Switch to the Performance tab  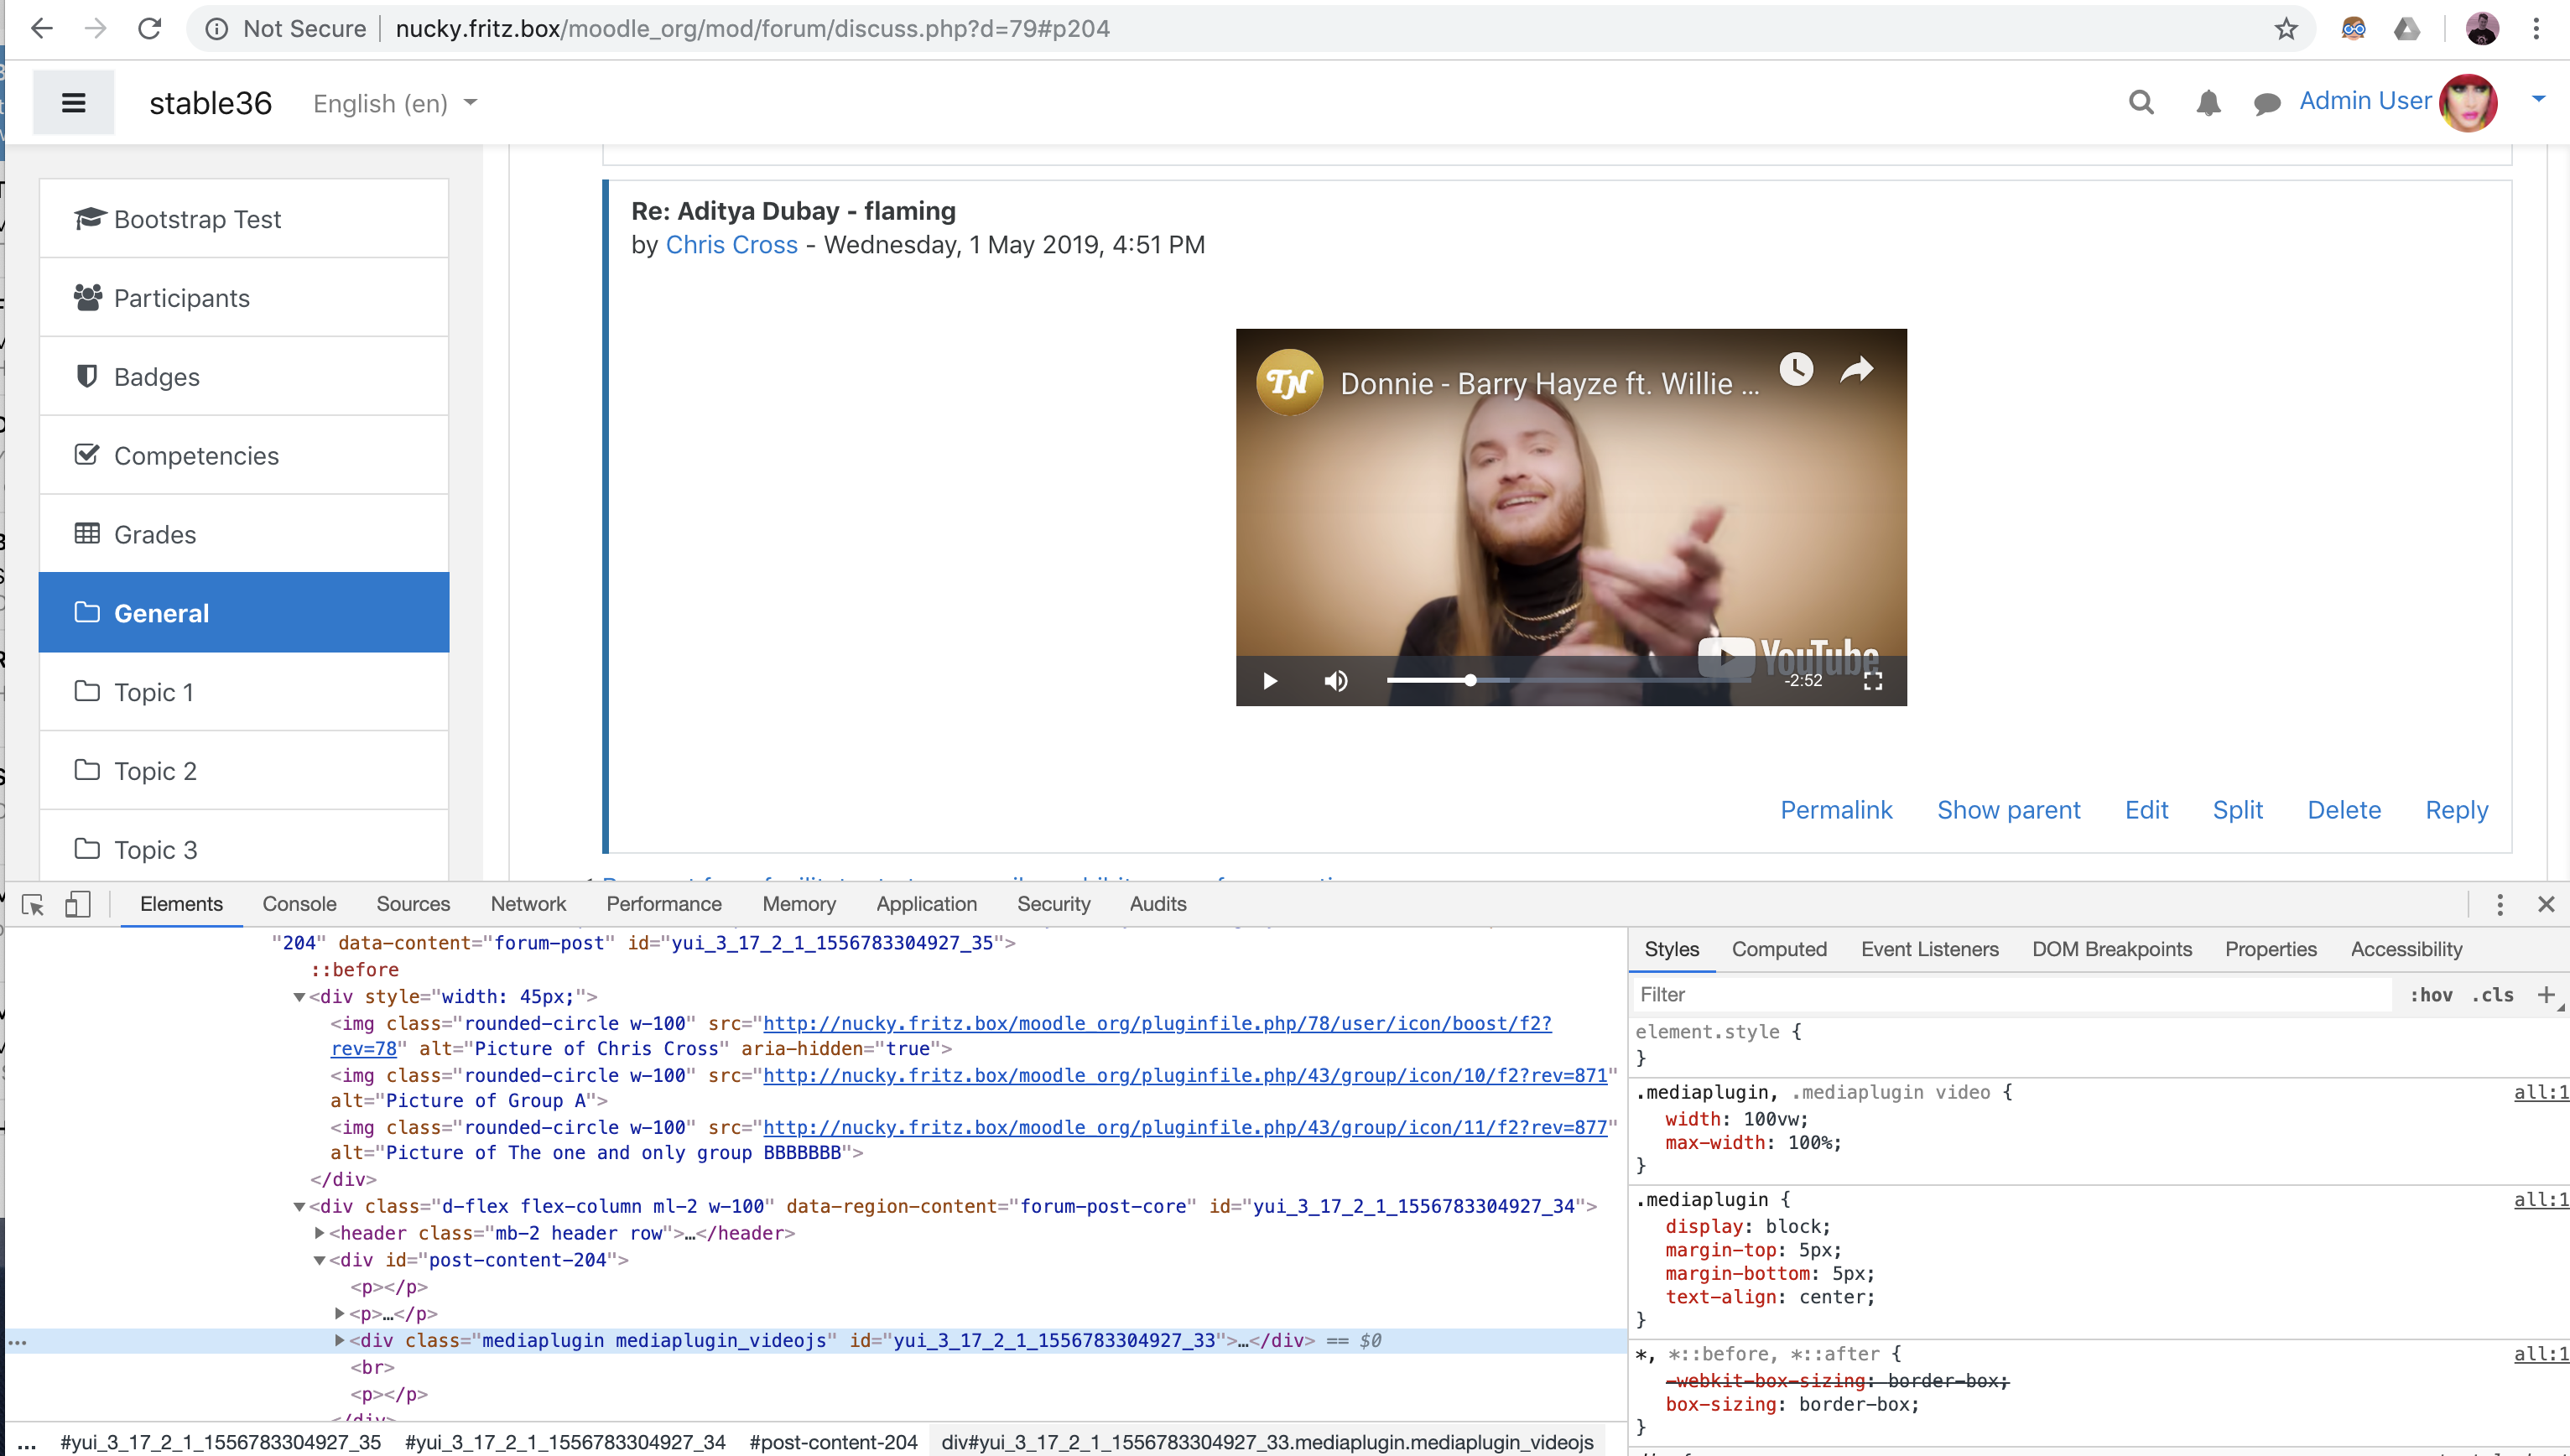click(x=664, y=904)
